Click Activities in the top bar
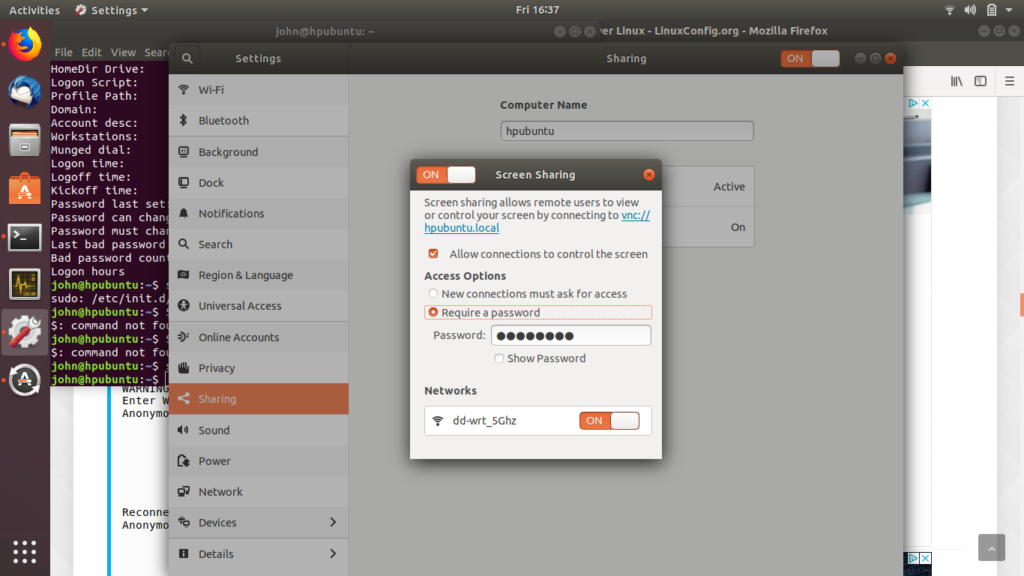The image size is (1024, 576). 35,10
